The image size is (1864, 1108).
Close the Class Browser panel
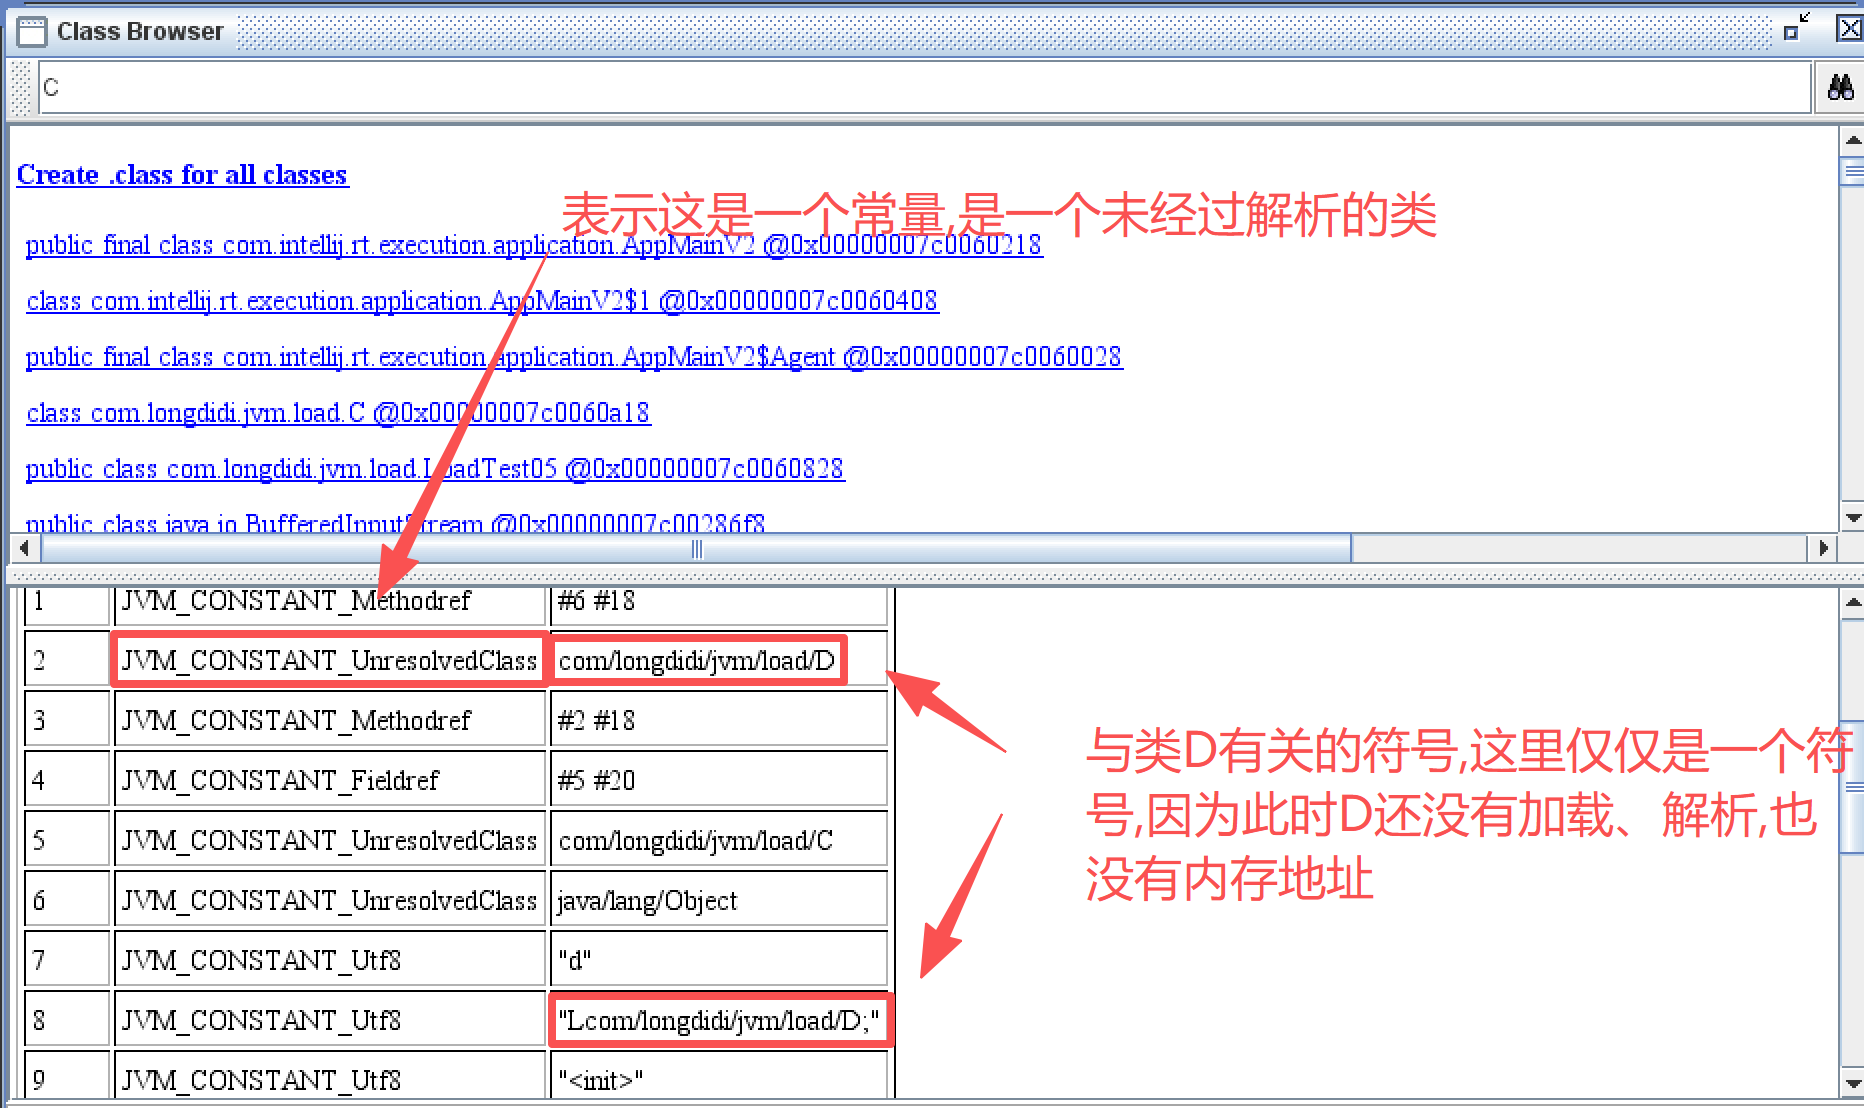[1849, 28]
